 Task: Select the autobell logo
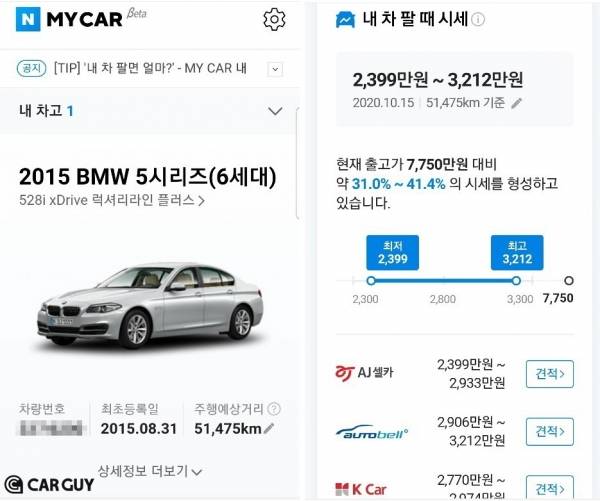click(x=372, y=432)
